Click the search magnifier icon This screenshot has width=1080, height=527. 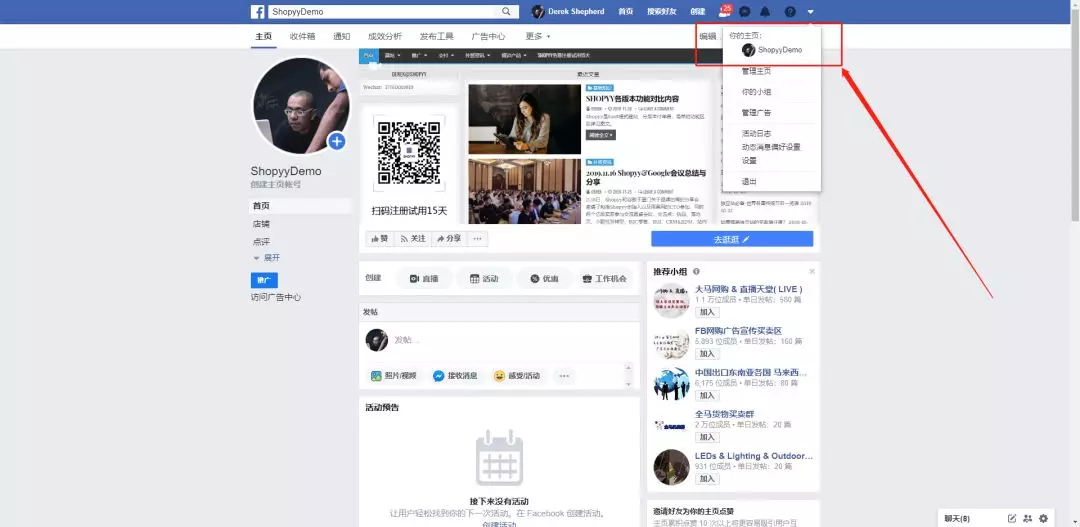[x=506, y=12]
